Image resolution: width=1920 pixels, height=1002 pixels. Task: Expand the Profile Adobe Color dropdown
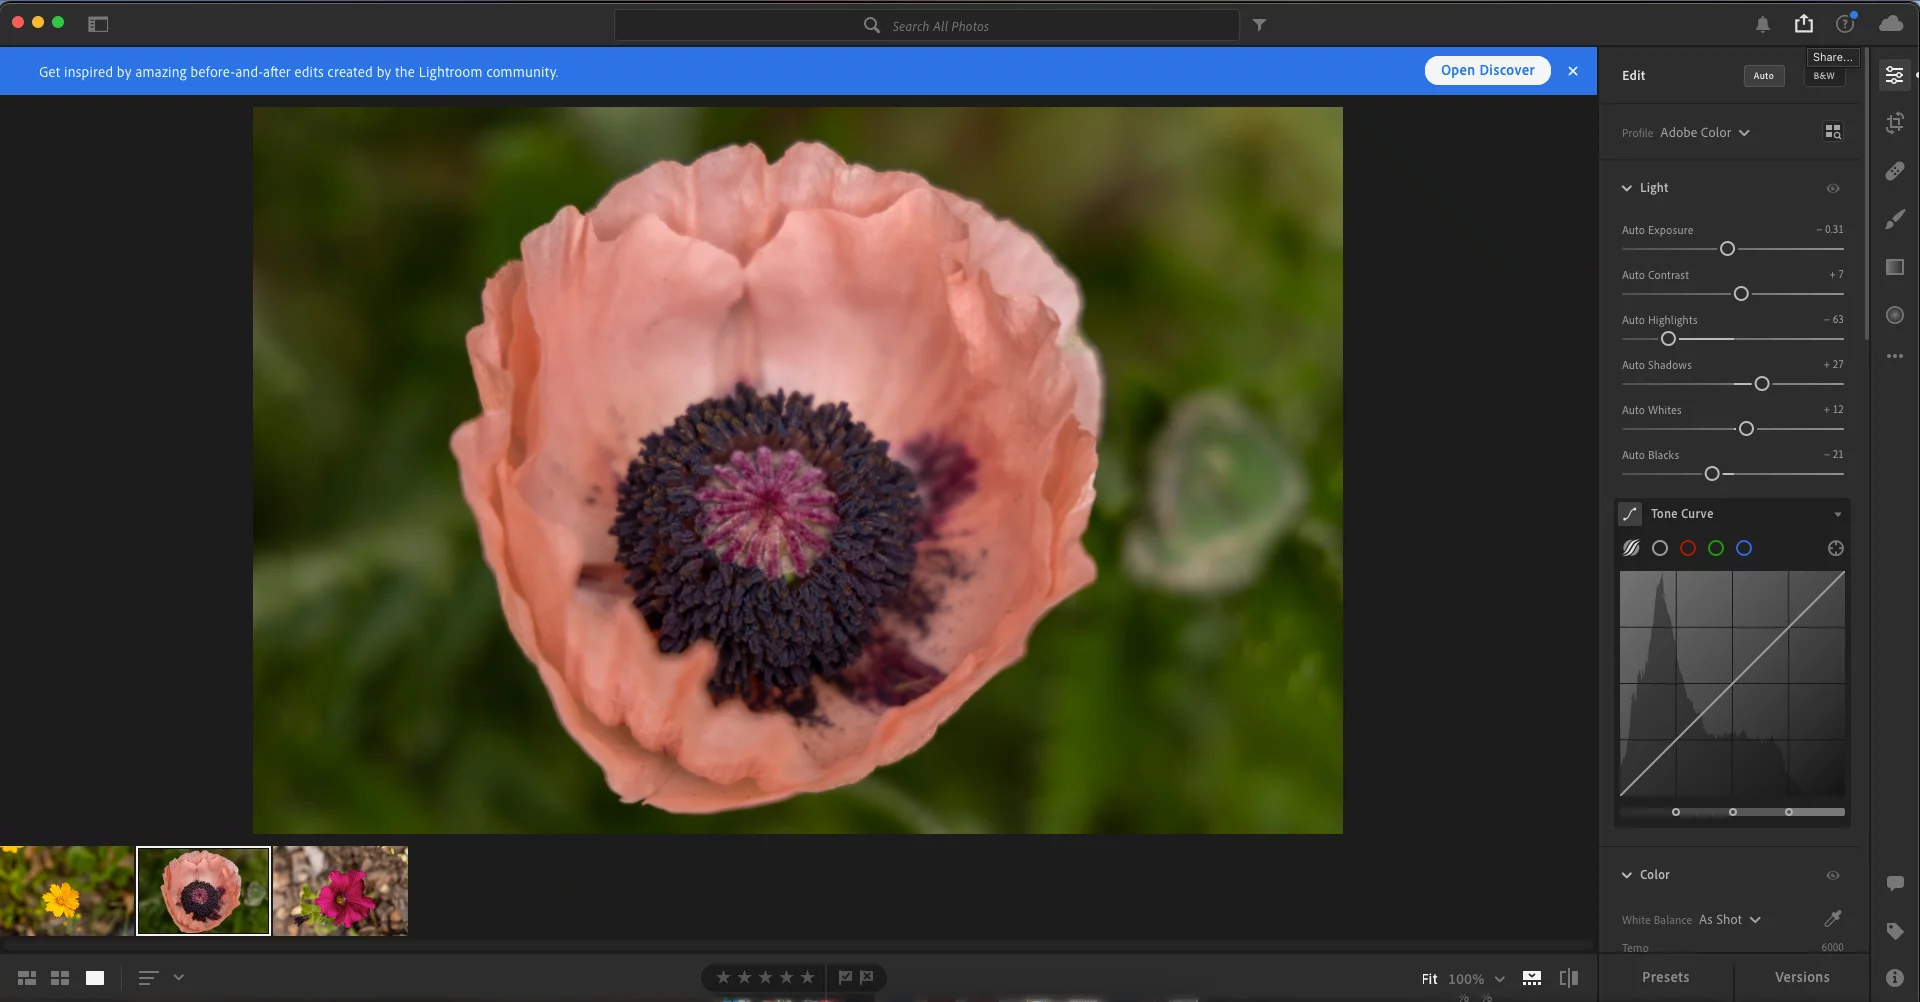[1705, 132]
